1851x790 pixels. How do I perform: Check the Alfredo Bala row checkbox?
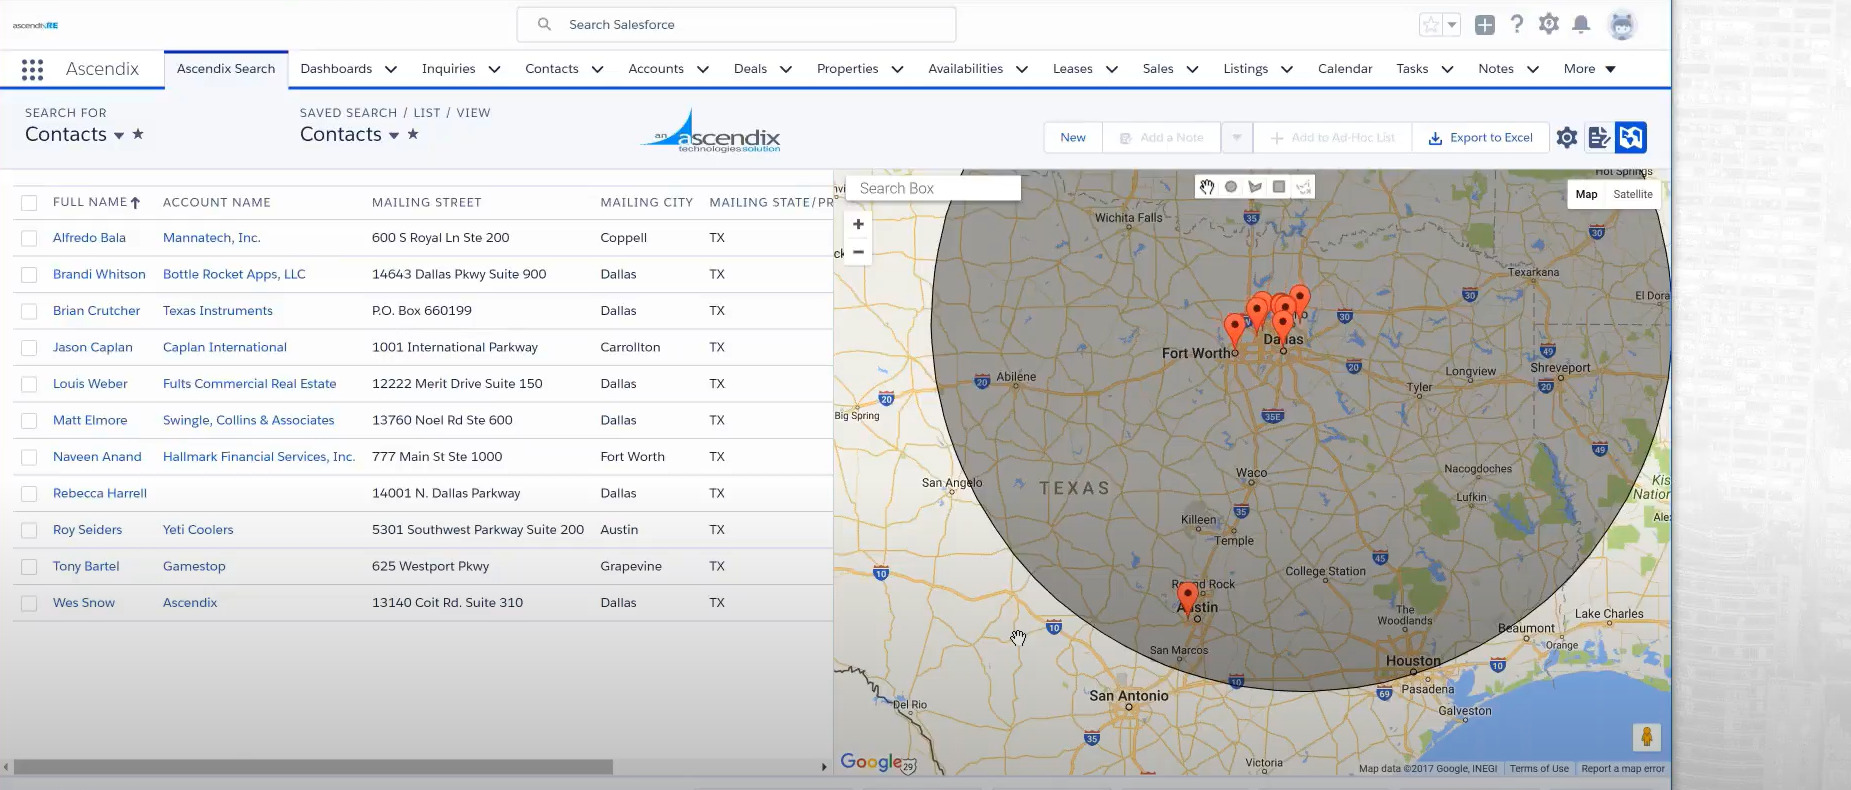(x=29, y=239)
